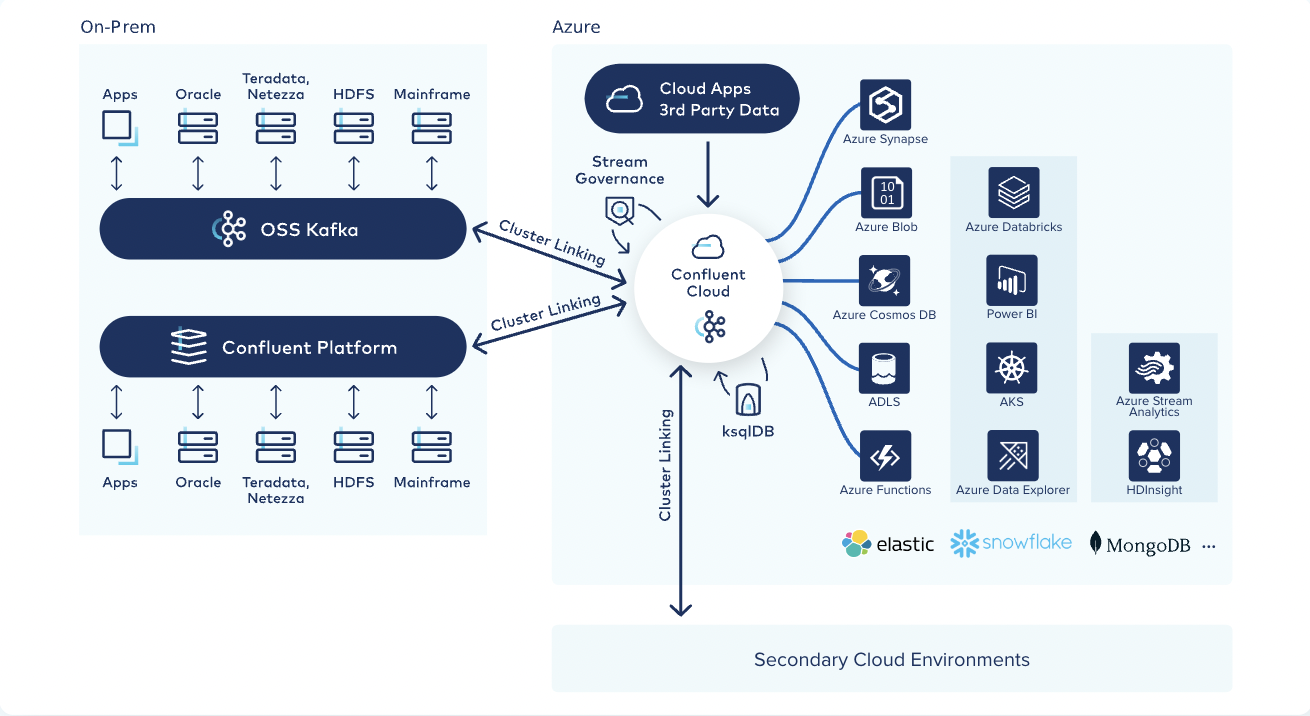The height and width of the screenshot is (716, 1310).
Task: Open Azure Cosmos DB
Action: pyautogui.click(x=886, y=279)
